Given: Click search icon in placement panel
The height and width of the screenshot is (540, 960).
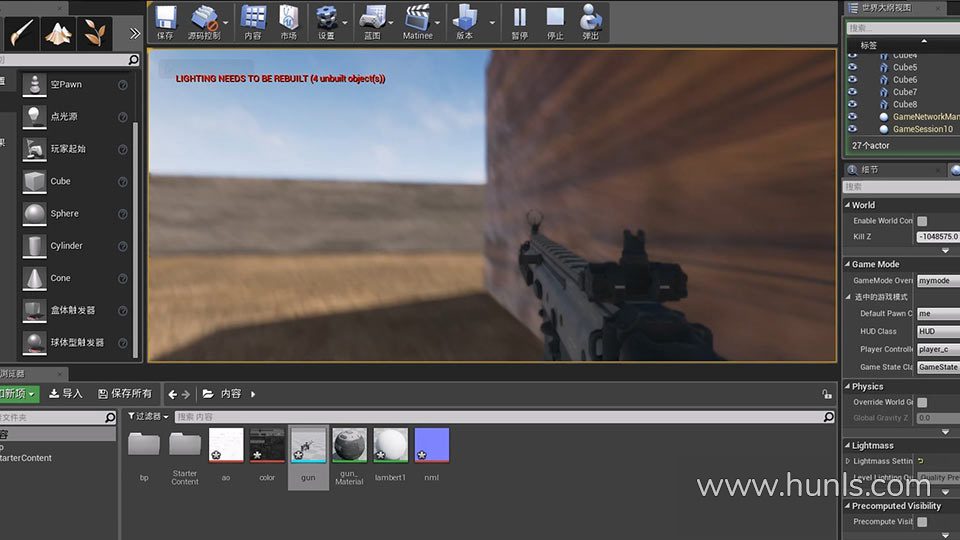Looking at the screenshot, I should (x=133, y=60).
